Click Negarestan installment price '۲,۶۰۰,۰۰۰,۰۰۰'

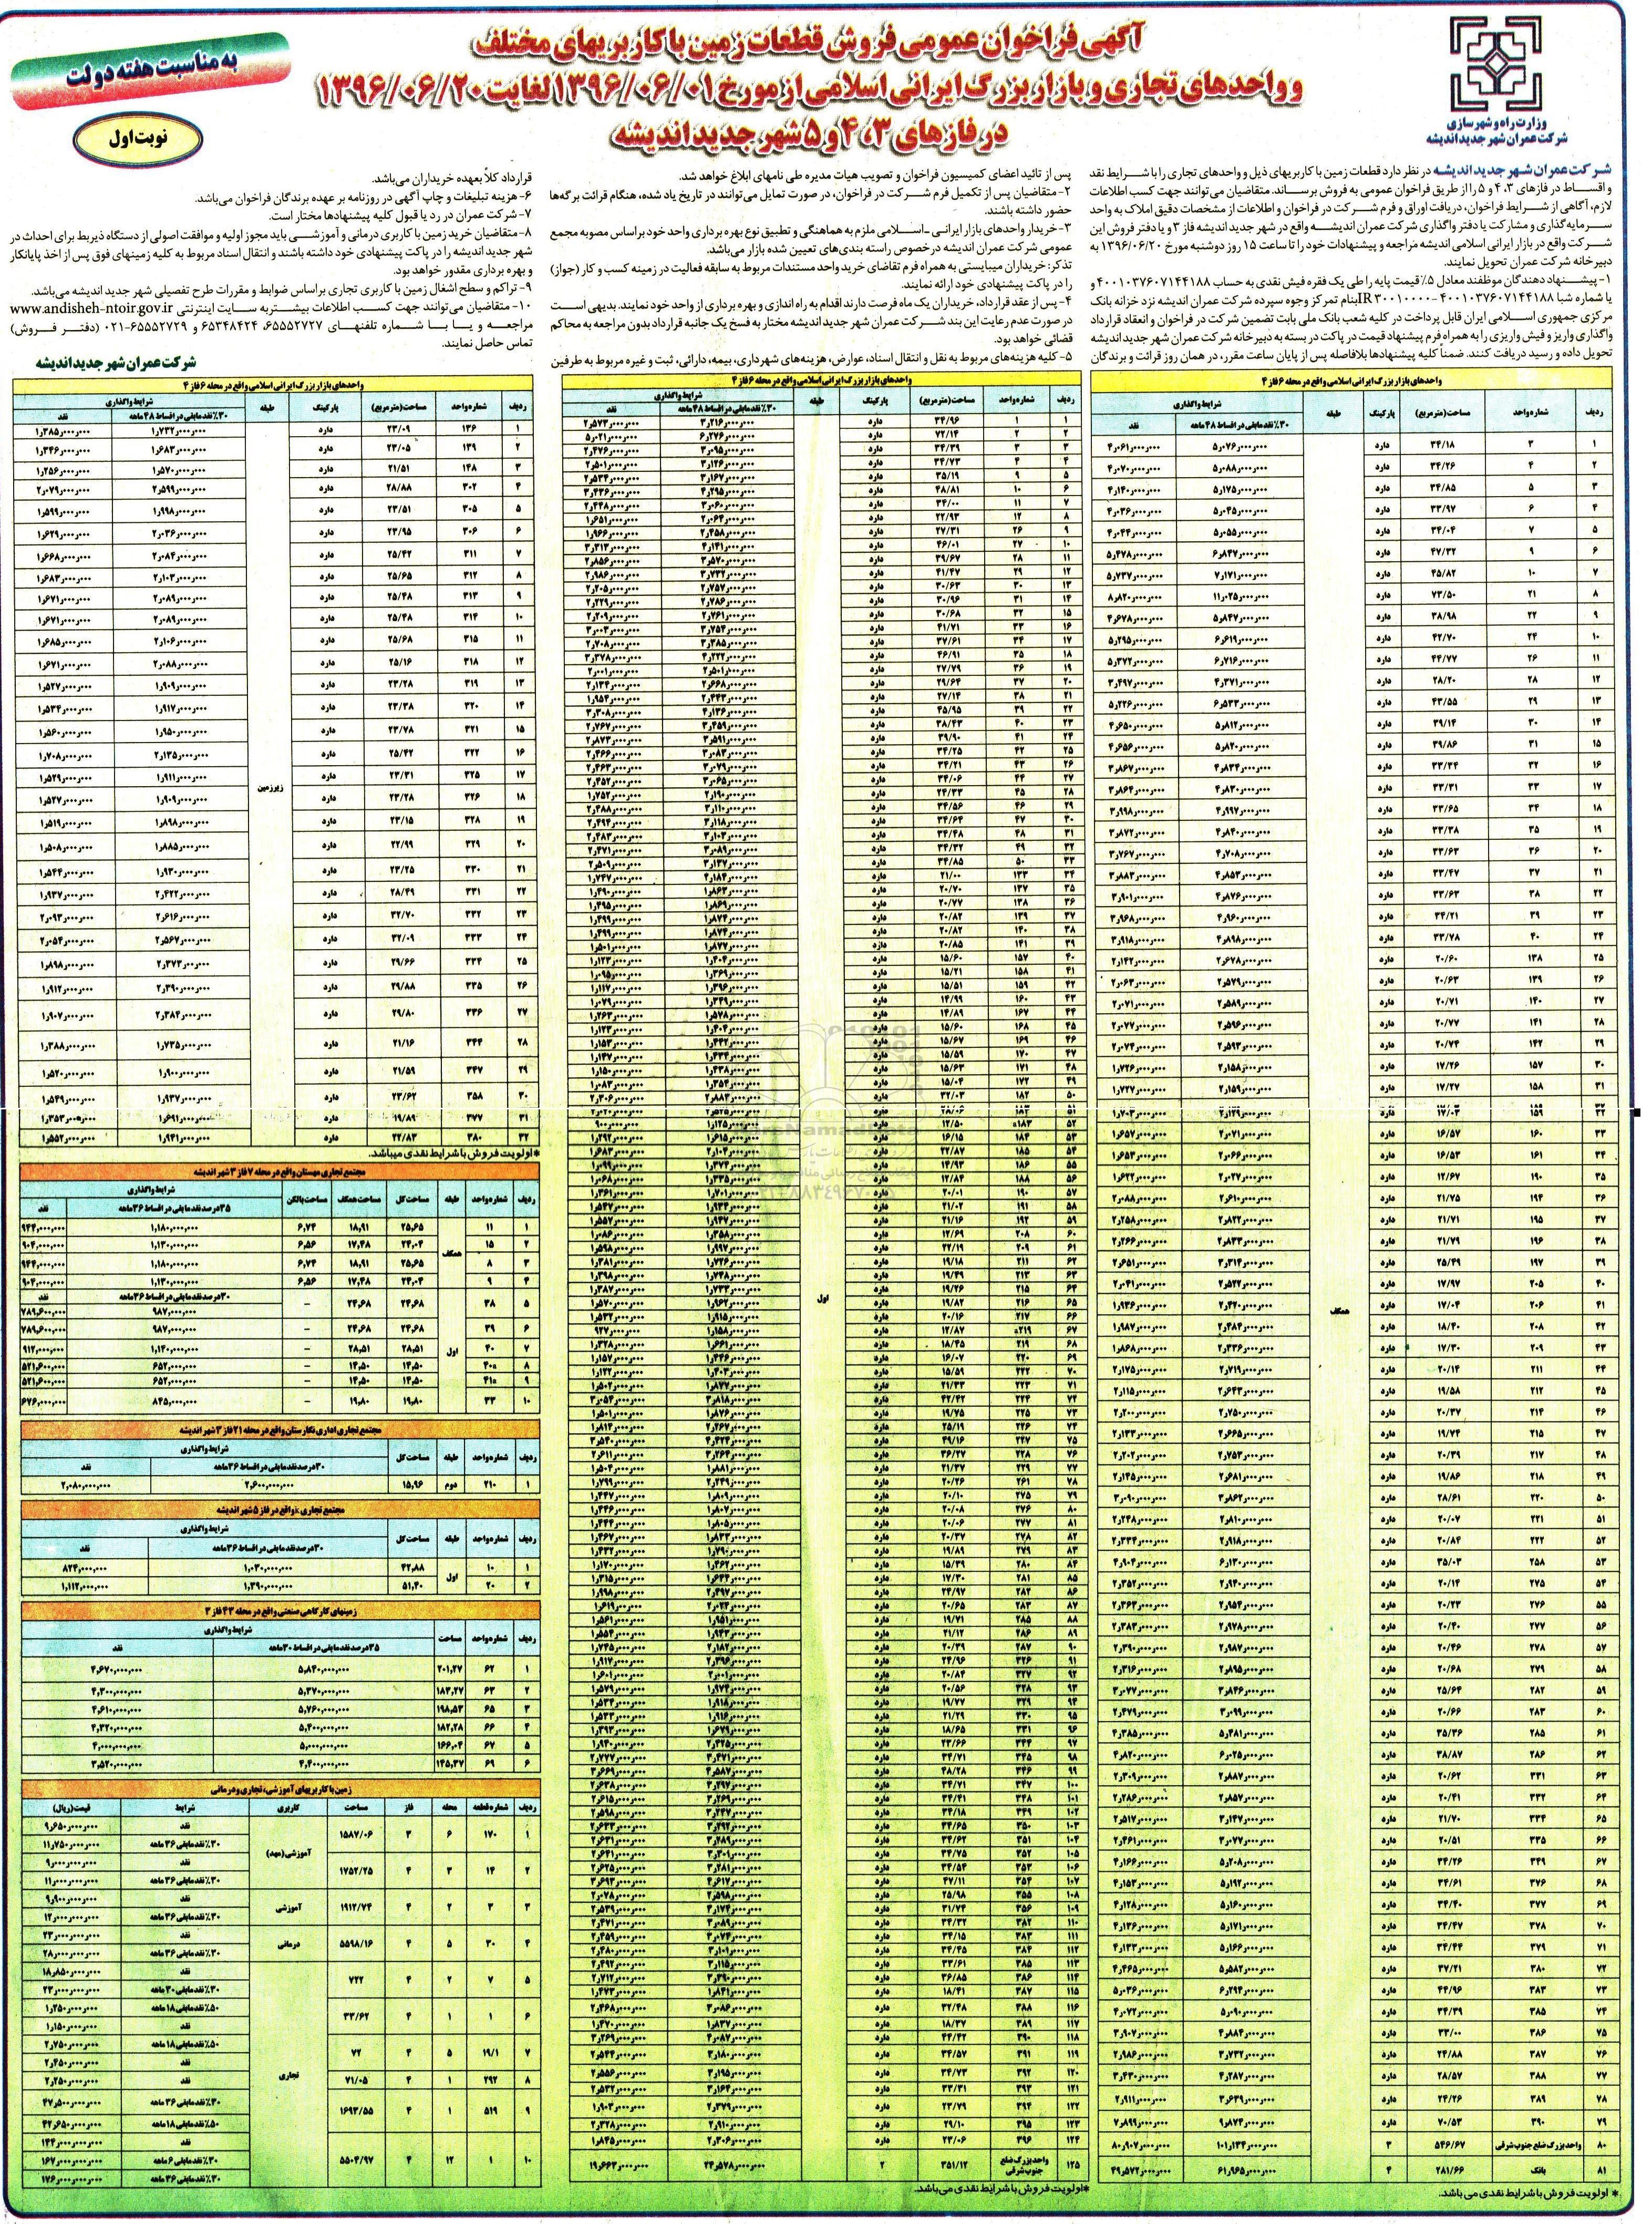click(x=269, y=1486)
